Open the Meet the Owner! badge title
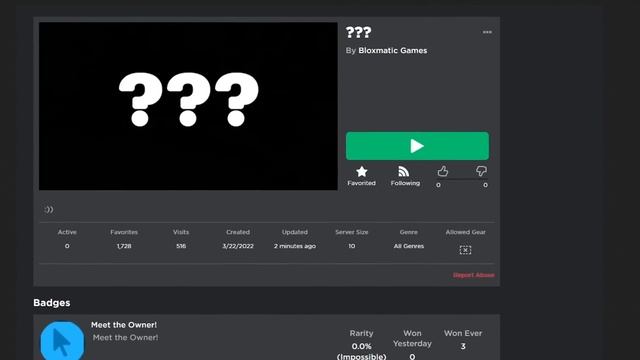Image resolution: width=640 pixels, height=360 pixels. (124, 325)
